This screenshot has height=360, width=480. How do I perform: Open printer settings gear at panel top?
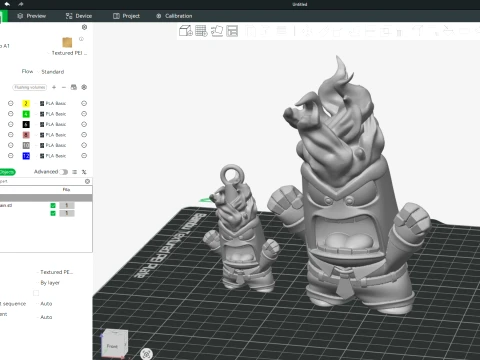tap(84, 27)
